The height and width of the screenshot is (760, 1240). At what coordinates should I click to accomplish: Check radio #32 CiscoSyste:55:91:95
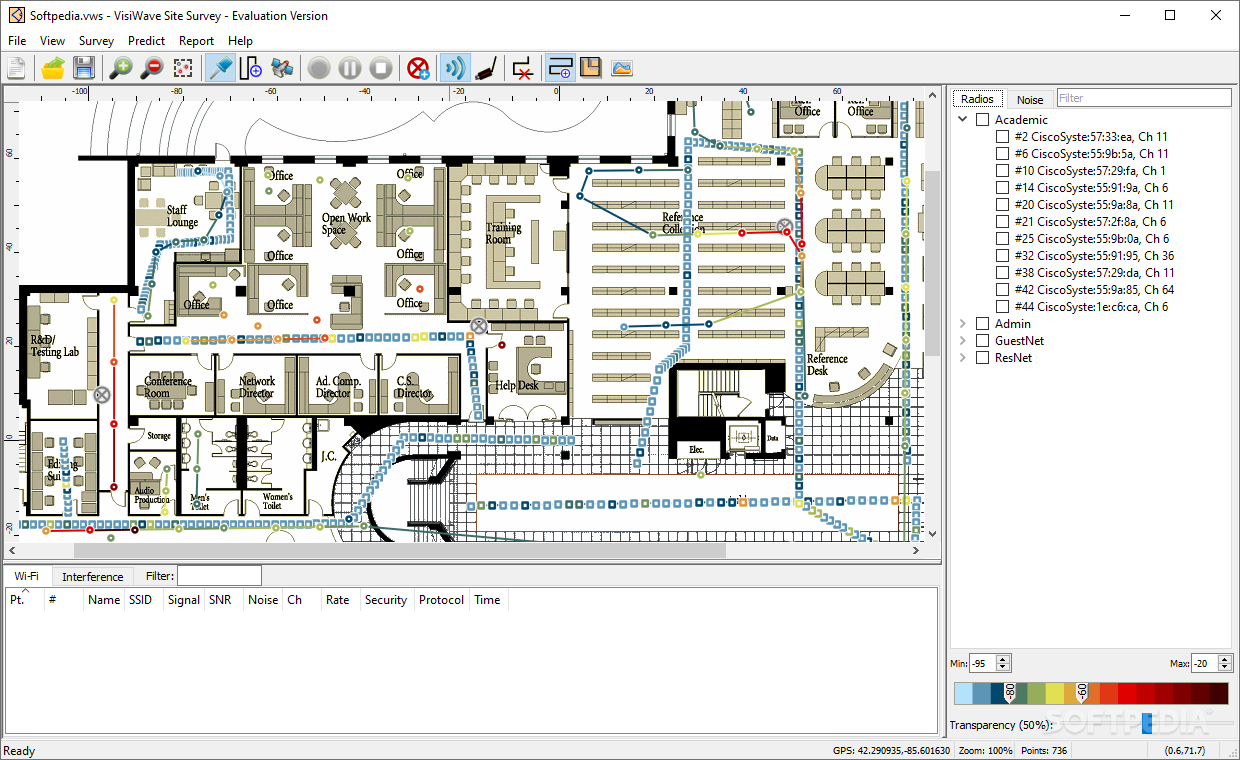1002,256
